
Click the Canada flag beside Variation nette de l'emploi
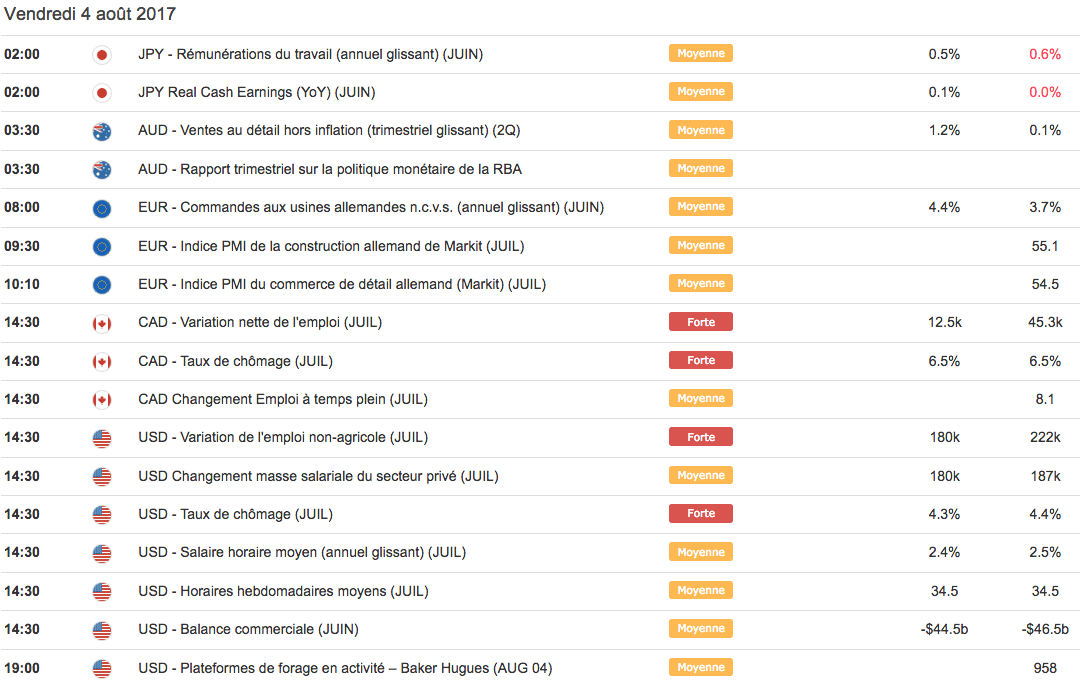(x=101, y=323)
